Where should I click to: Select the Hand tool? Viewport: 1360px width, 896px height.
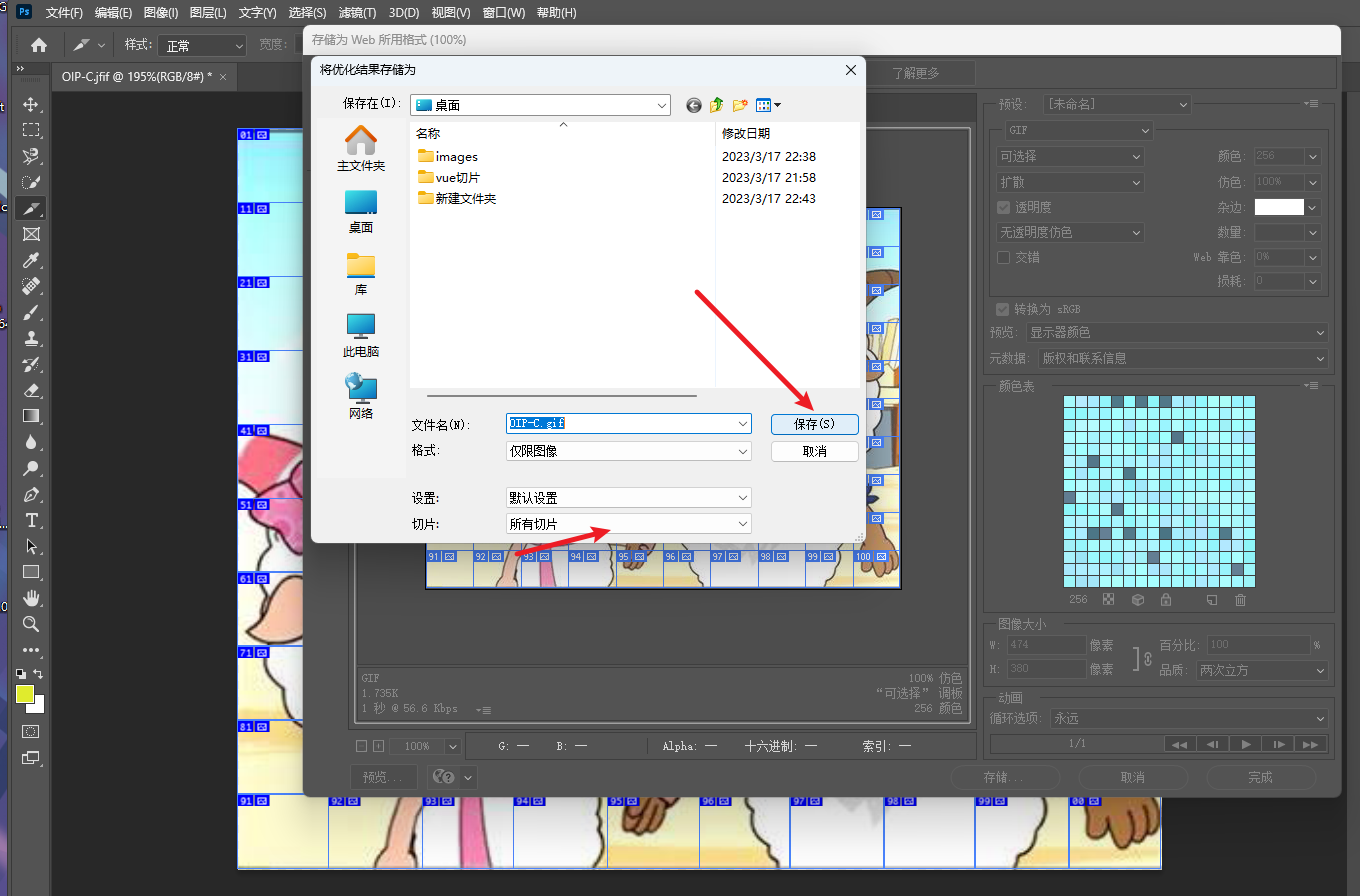(x=31, y=598)
